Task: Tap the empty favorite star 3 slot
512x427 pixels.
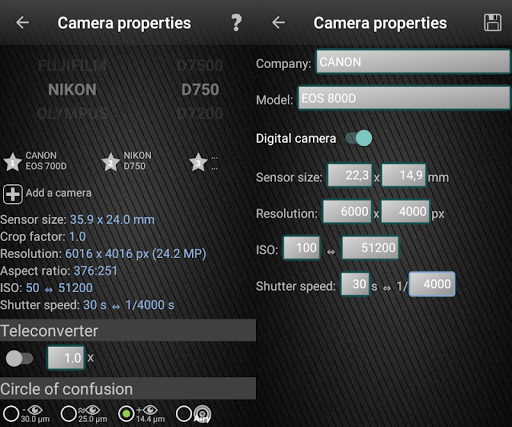Action: pyautogui.click(x=198, y=162)
